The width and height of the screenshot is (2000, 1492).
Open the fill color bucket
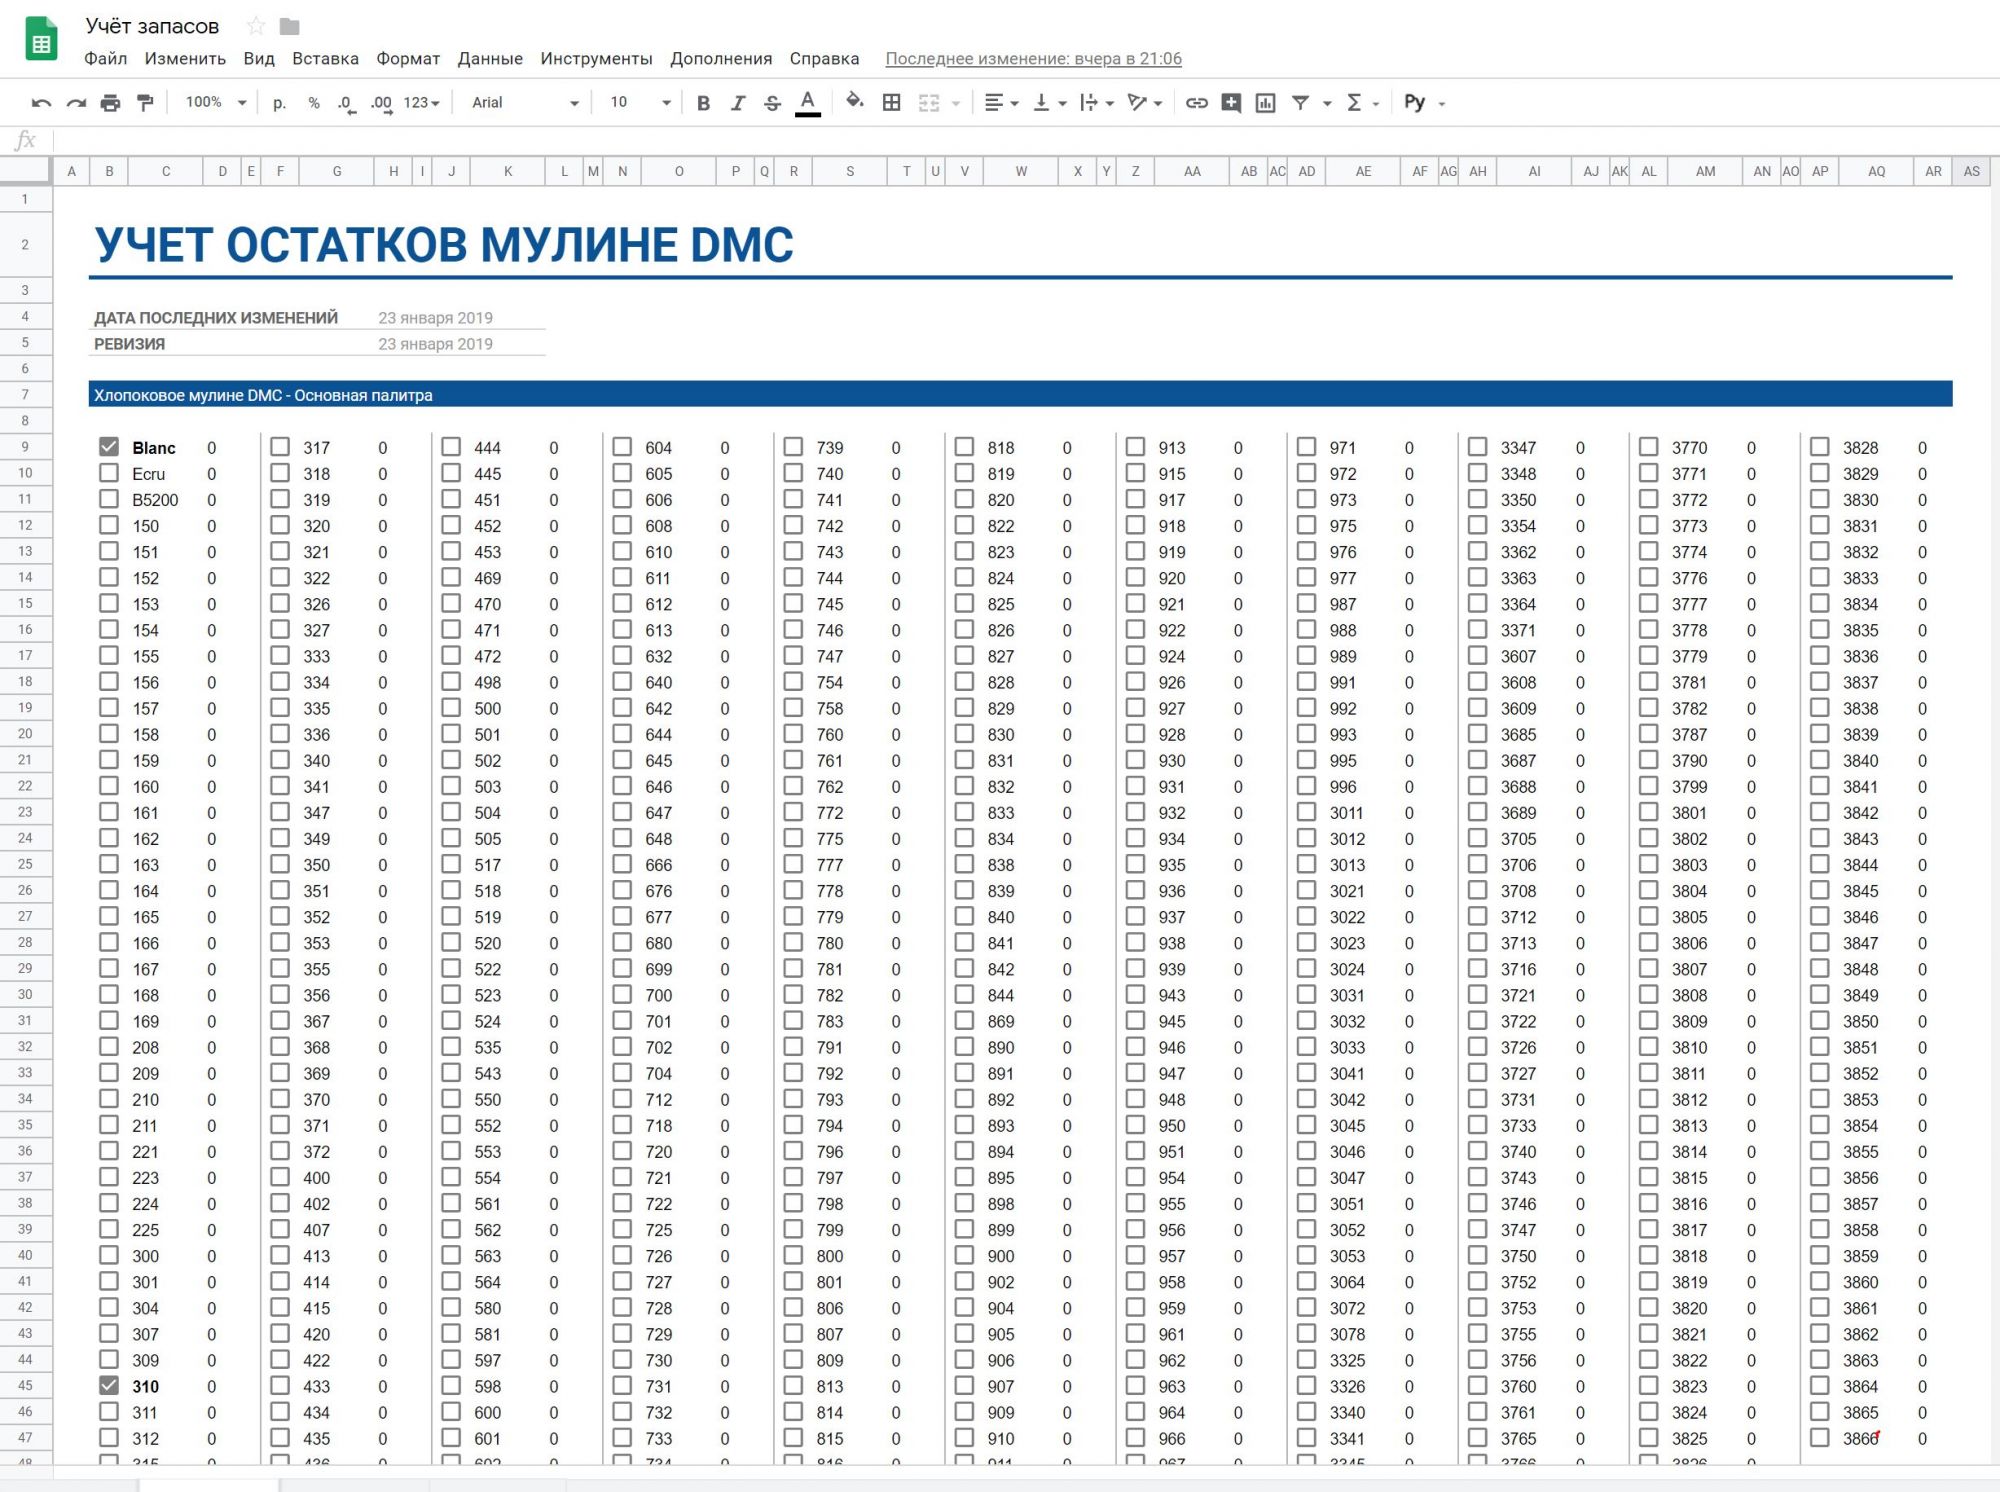click(x=854, y=102)
